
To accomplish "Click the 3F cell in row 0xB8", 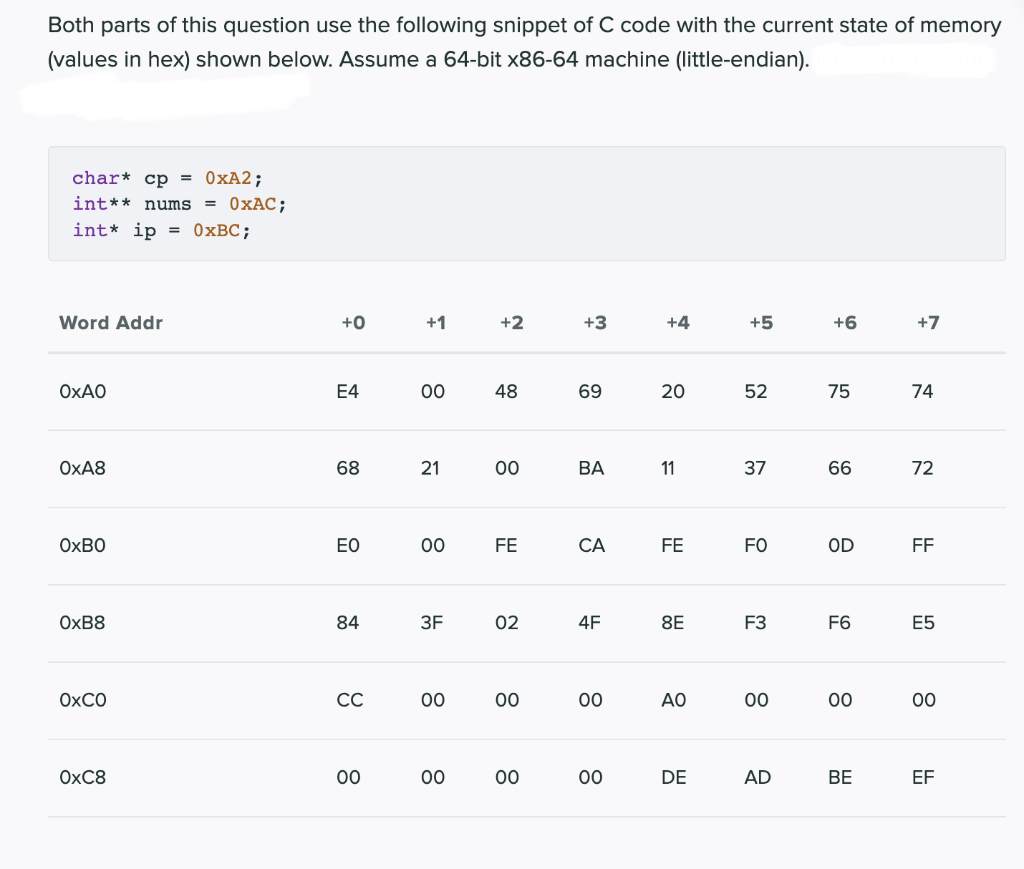I will pos(431,622).
